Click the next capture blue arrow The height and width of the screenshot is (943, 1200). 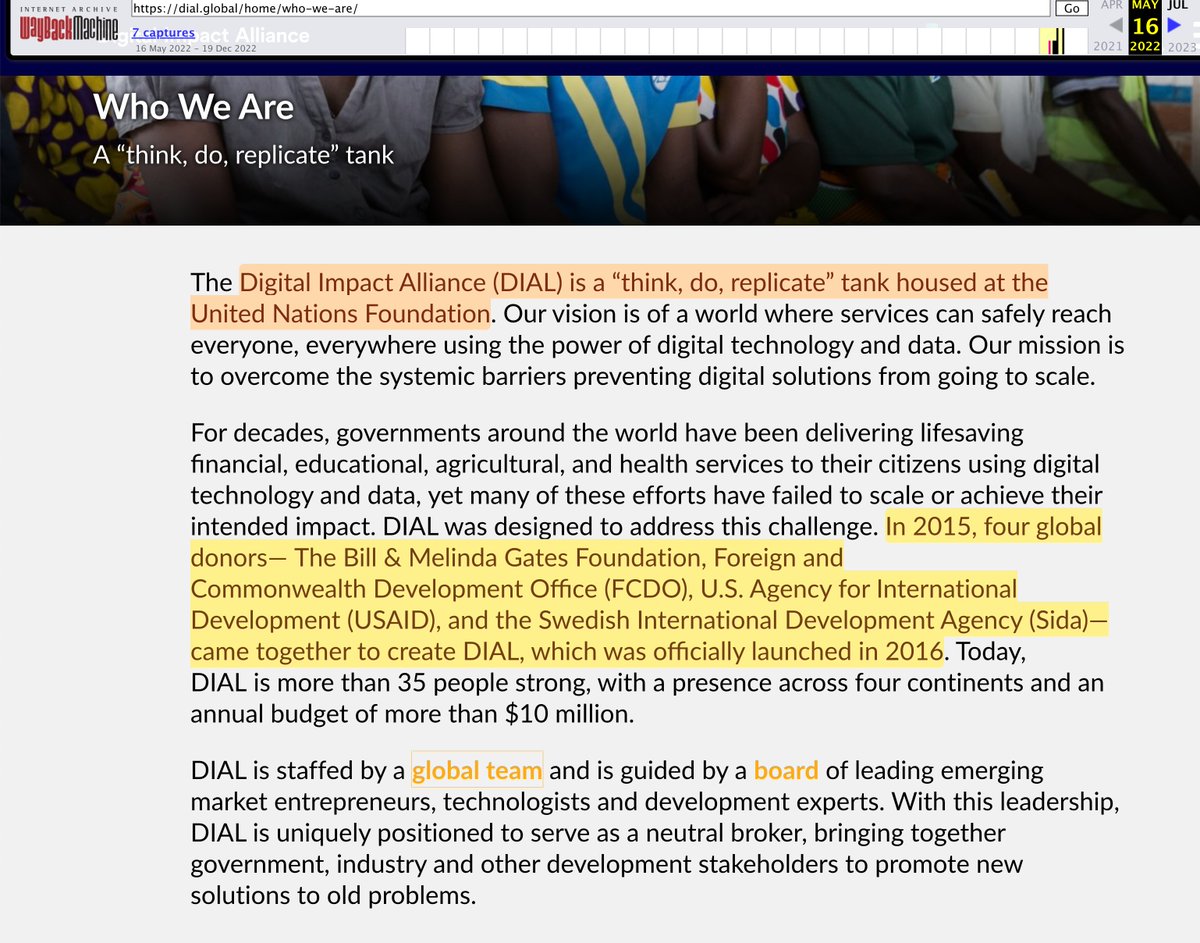(1174, 25)
